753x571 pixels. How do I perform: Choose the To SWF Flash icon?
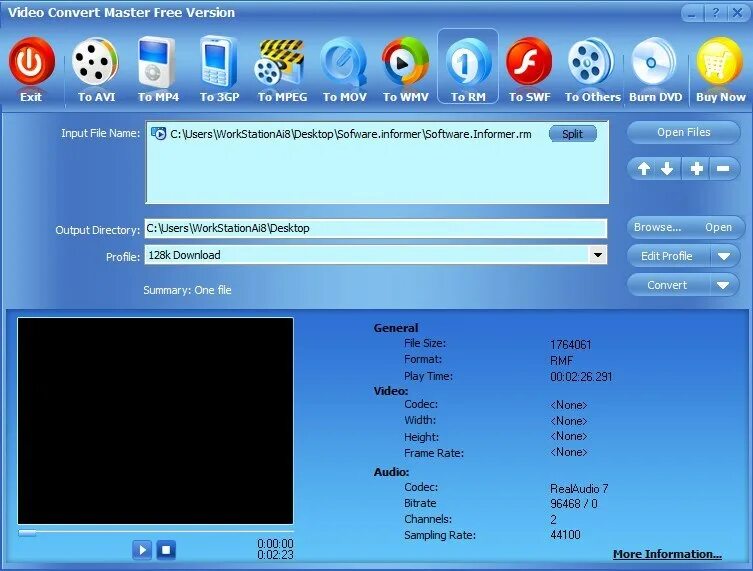529,61
